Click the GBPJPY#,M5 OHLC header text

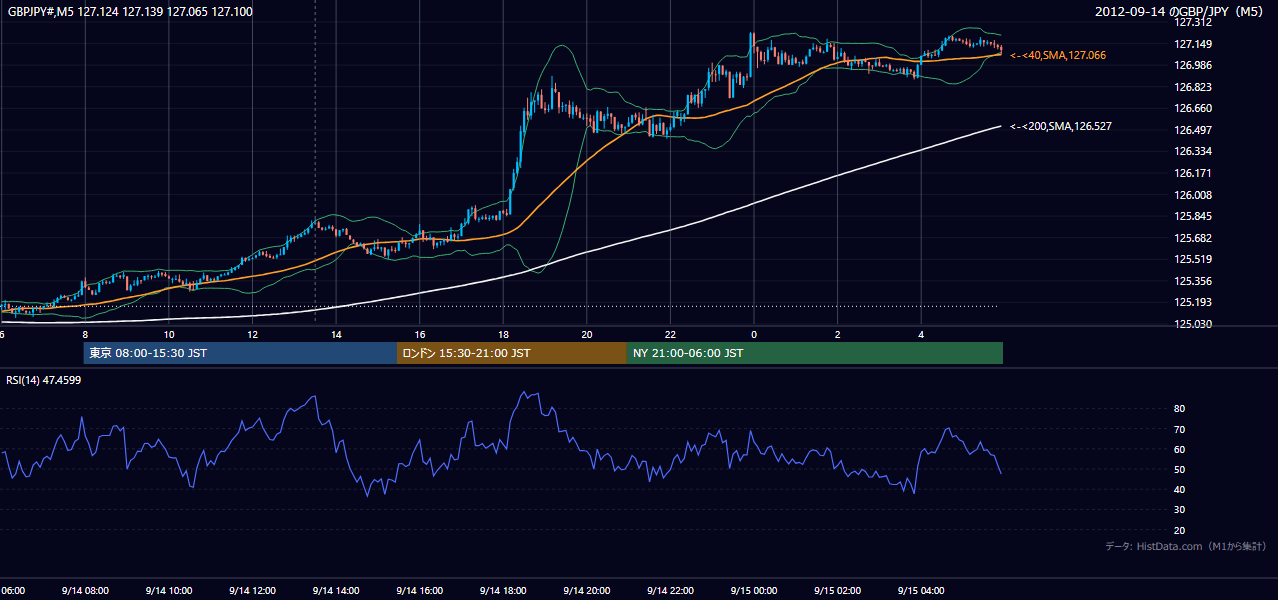click(x=130, y=11)
